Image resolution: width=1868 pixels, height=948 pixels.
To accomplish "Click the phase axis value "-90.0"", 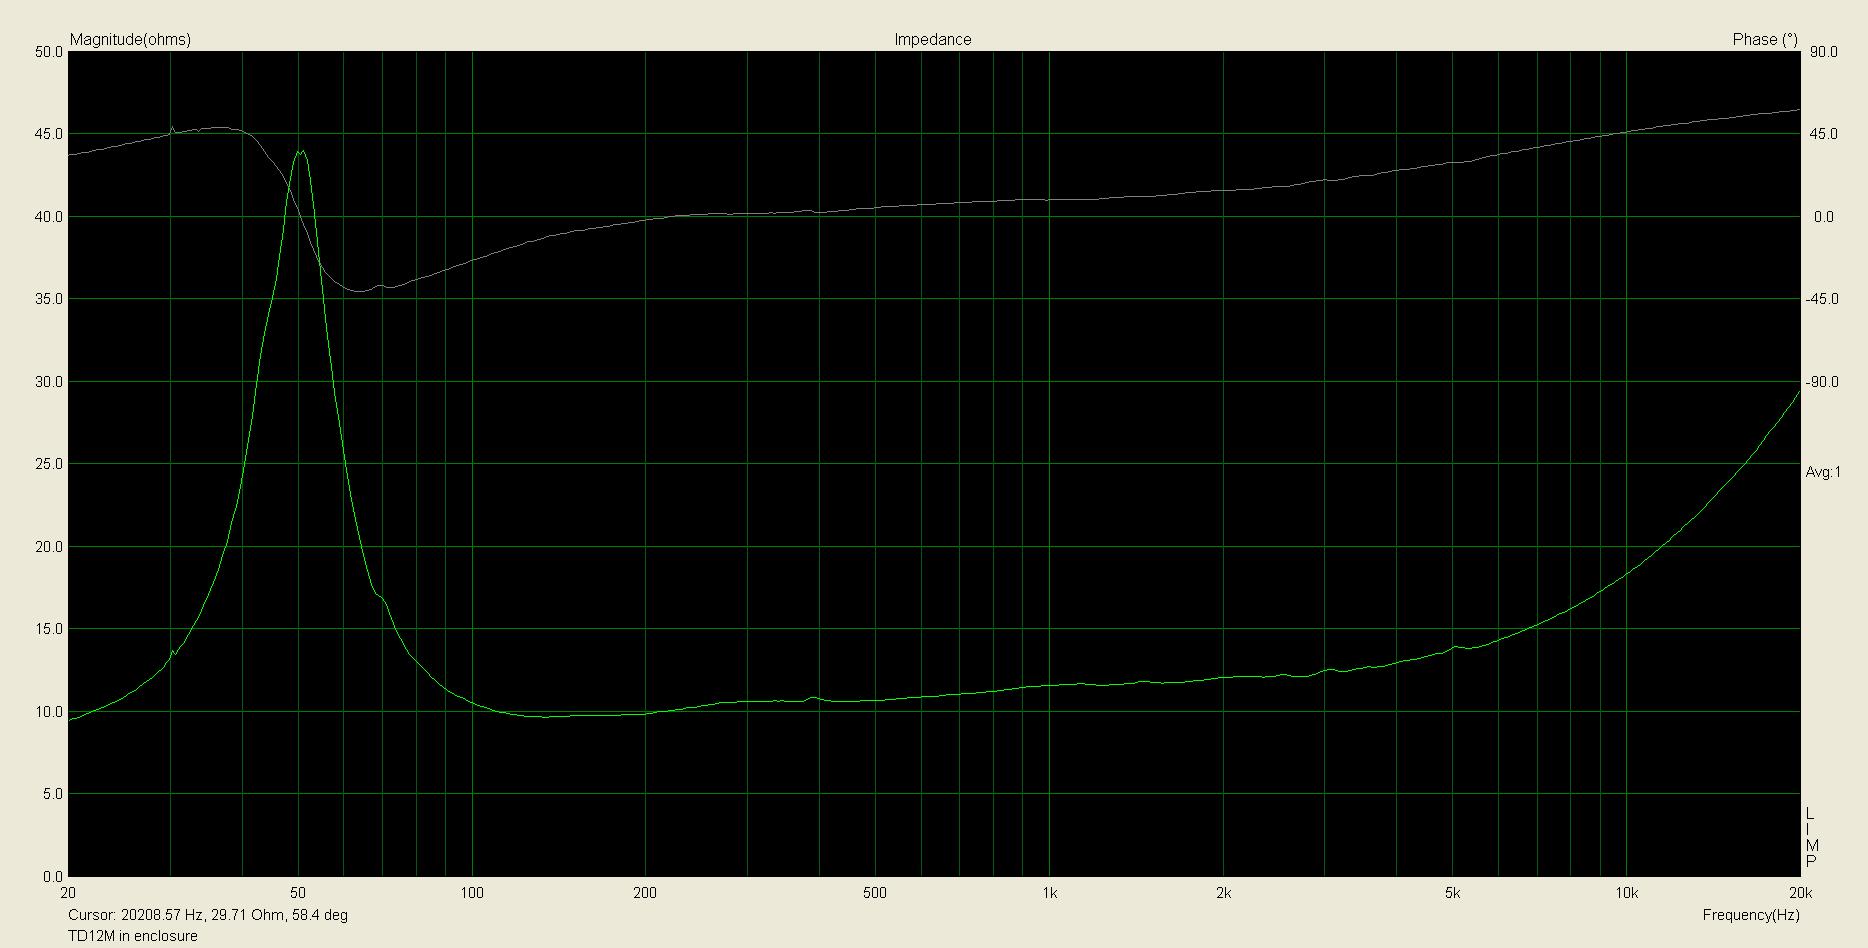I will point(1822,382).
